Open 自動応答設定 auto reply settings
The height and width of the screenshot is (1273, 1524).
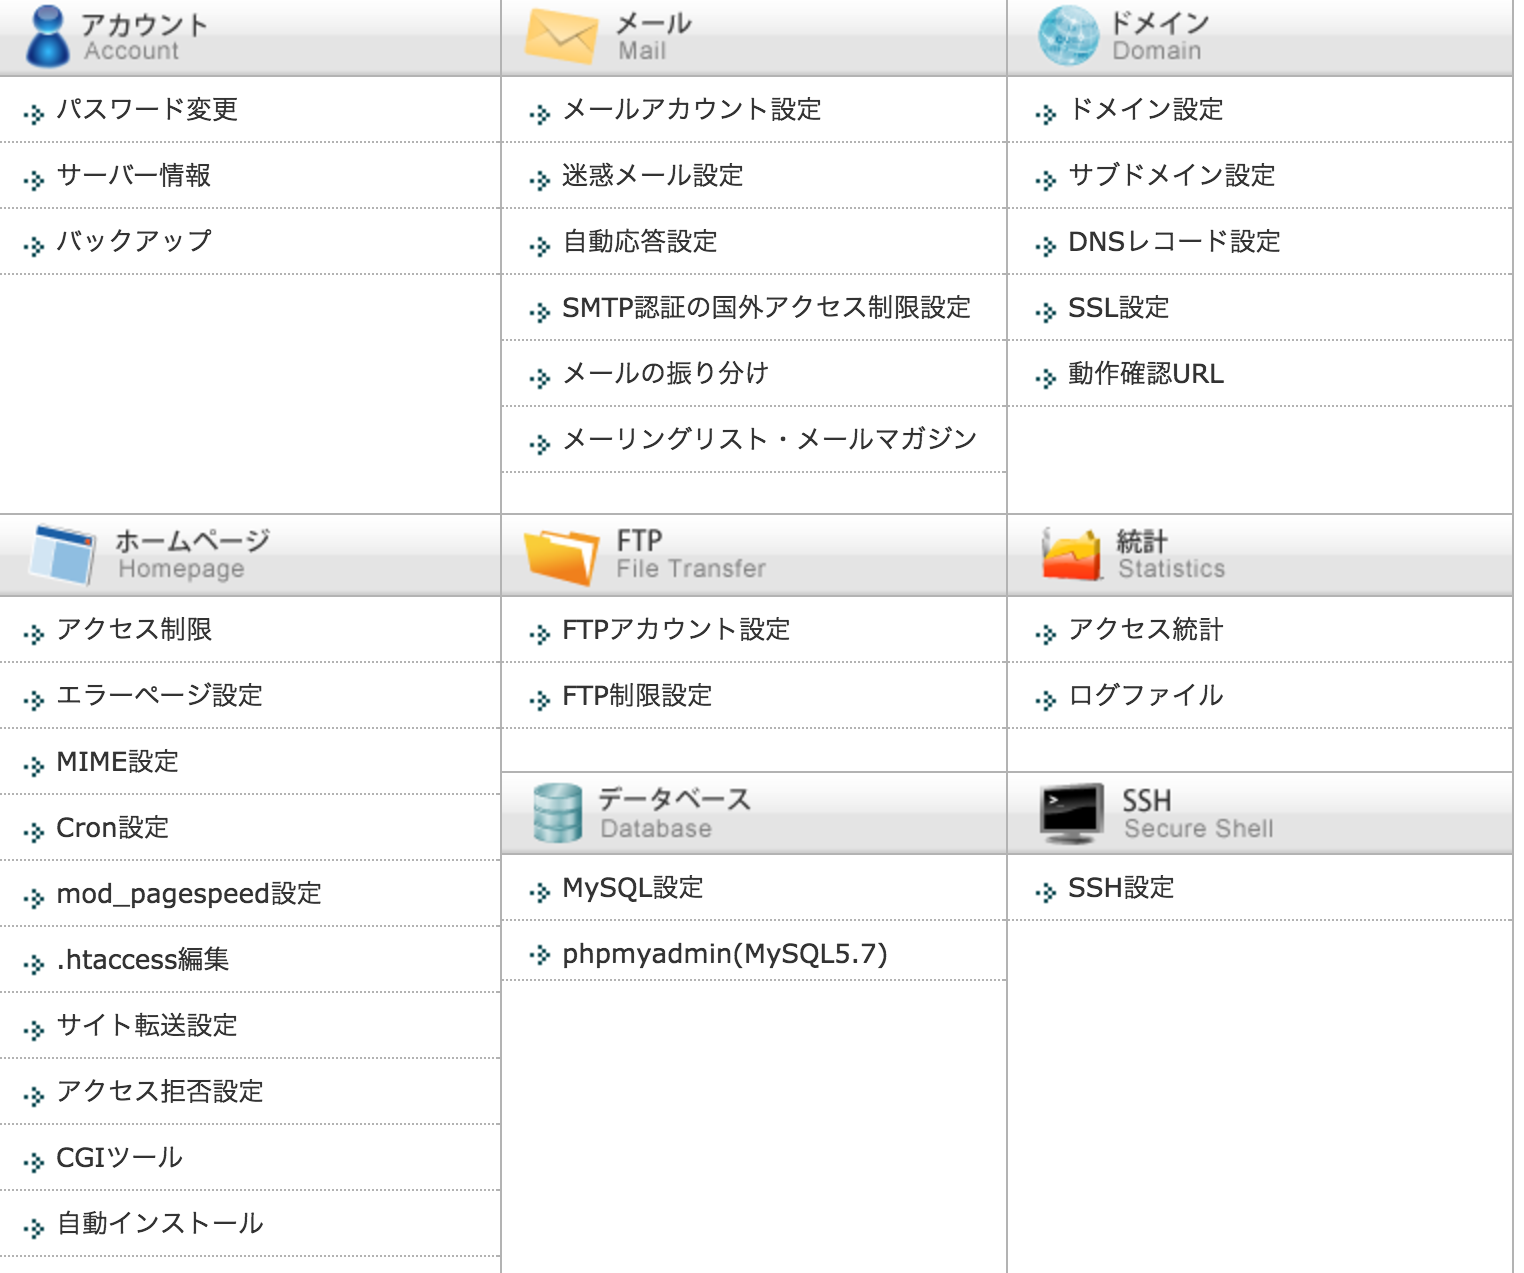[640, 241]
